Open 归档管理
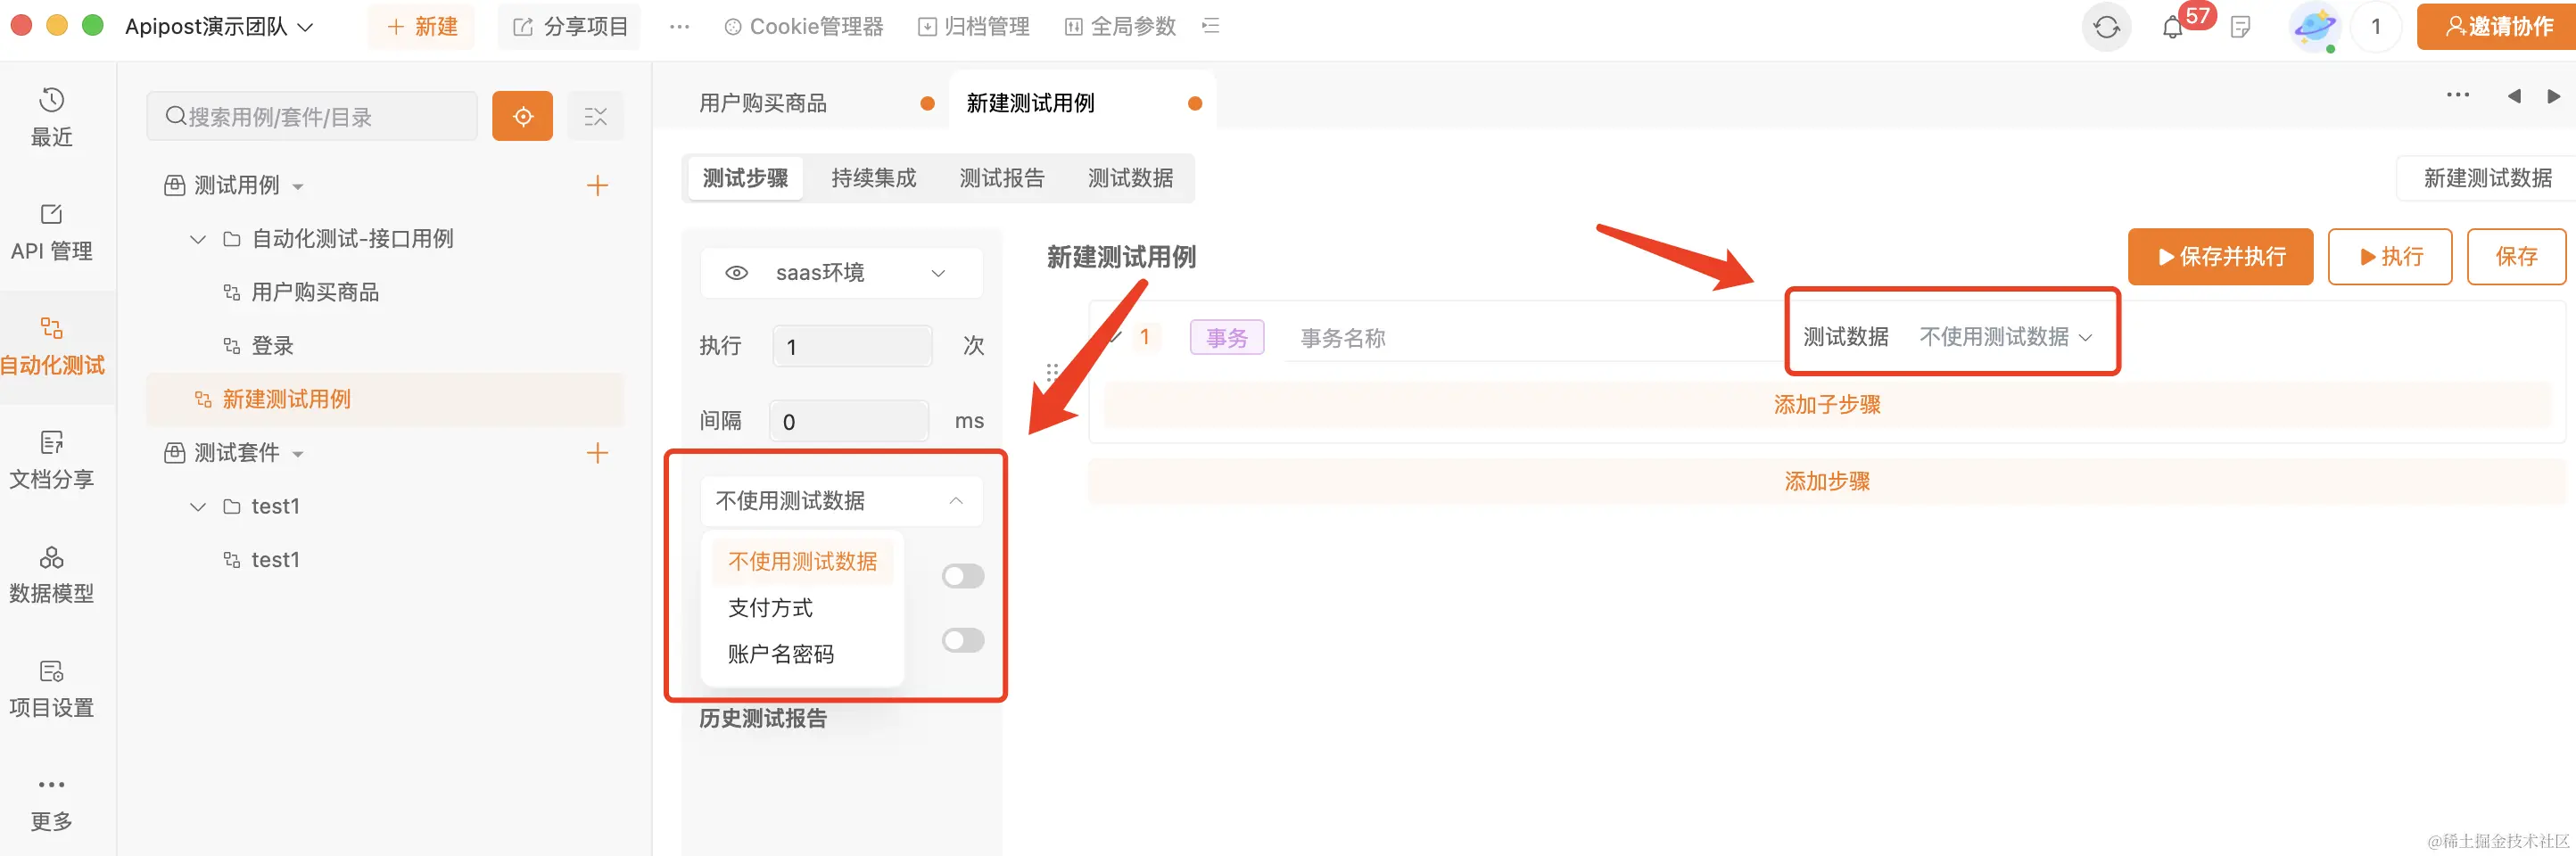 (973, 27)
